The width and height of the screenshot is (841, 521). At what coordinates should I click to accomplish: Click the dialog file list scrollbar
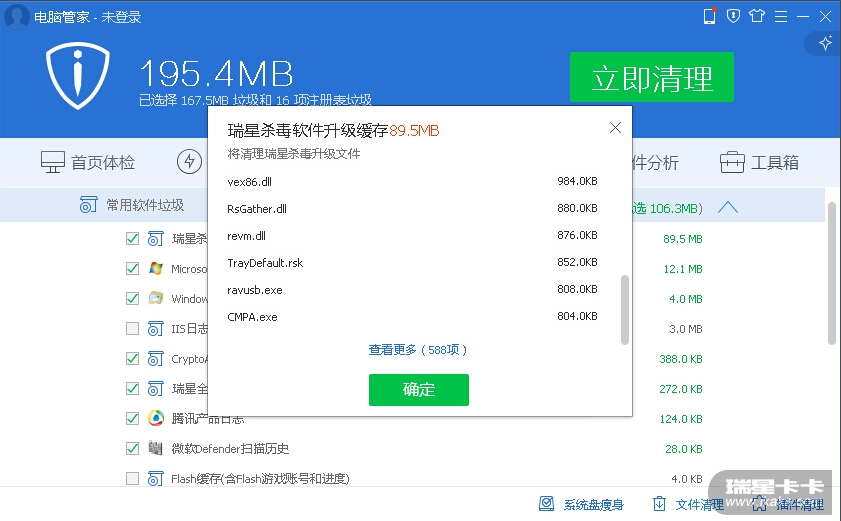pyautogui.click(x=624, y=310)
